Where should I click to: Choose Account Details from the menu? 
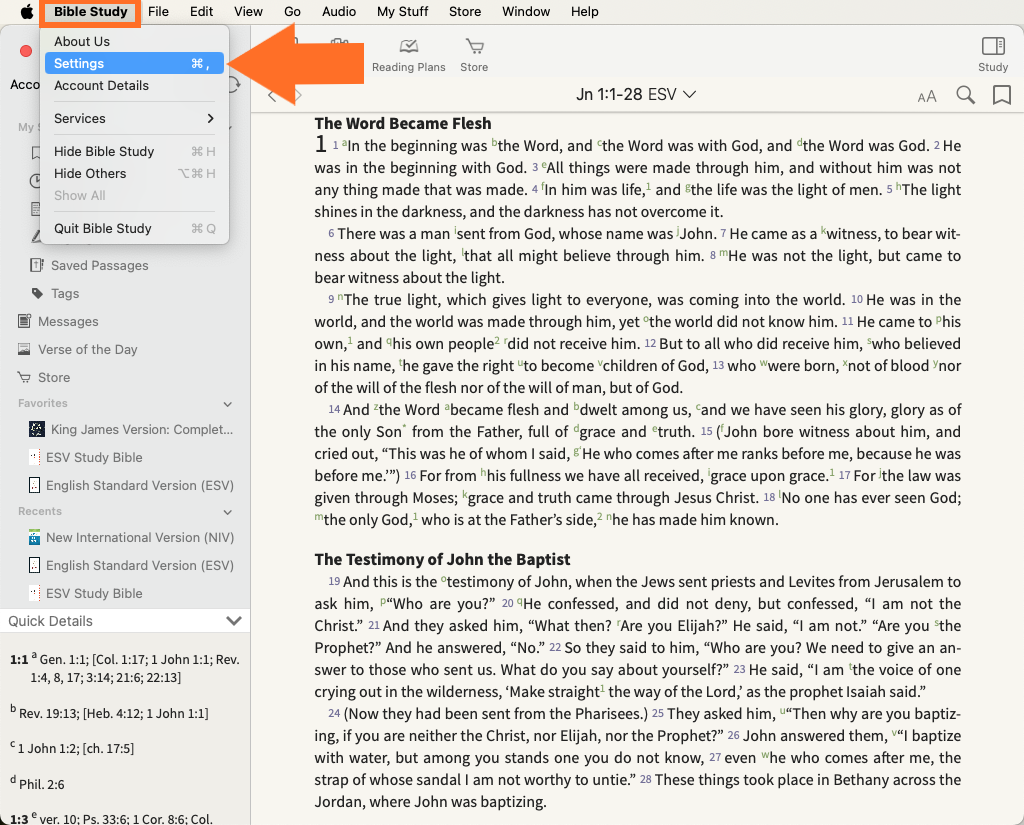[134, 86]
